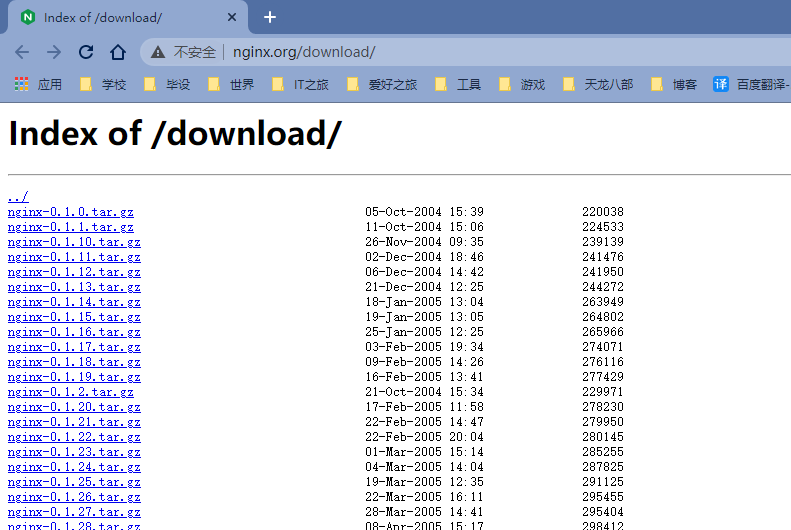Open the 游戏 bookmark folder
Screen dimensions: 791x530
(x=522, y=84)
